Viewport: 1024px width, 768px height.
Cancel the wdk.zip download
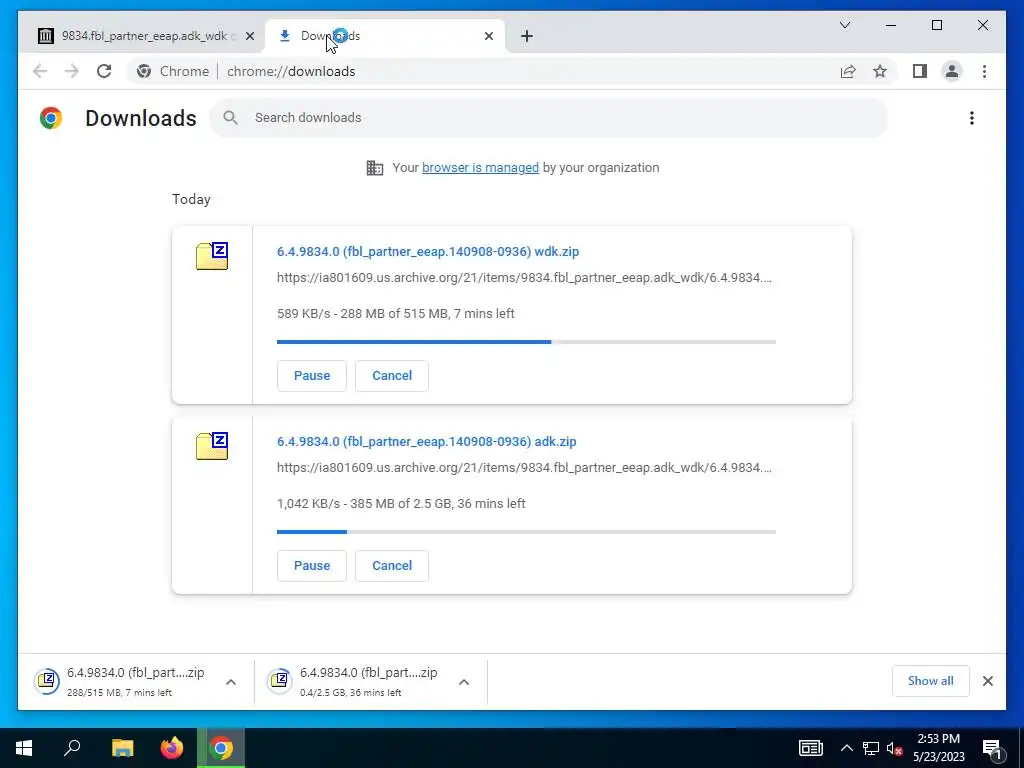click(x=392, y=376)
